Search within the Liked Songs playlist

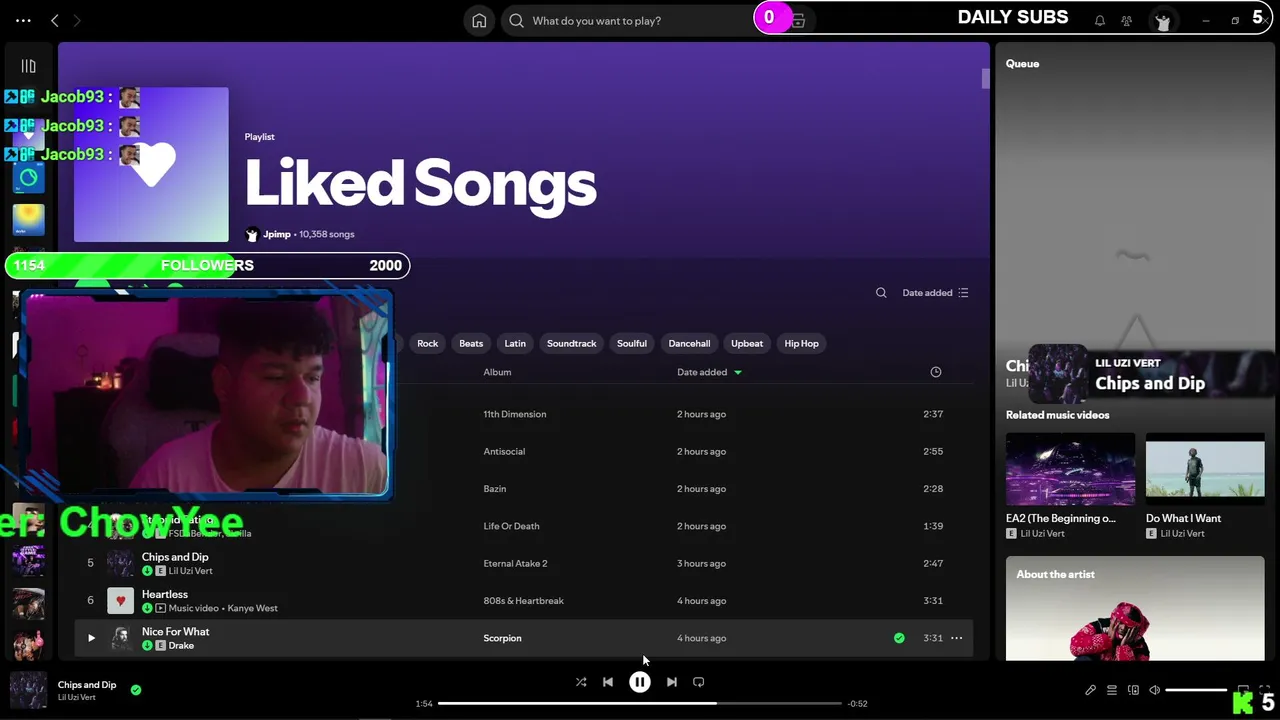tap(881, 293)
